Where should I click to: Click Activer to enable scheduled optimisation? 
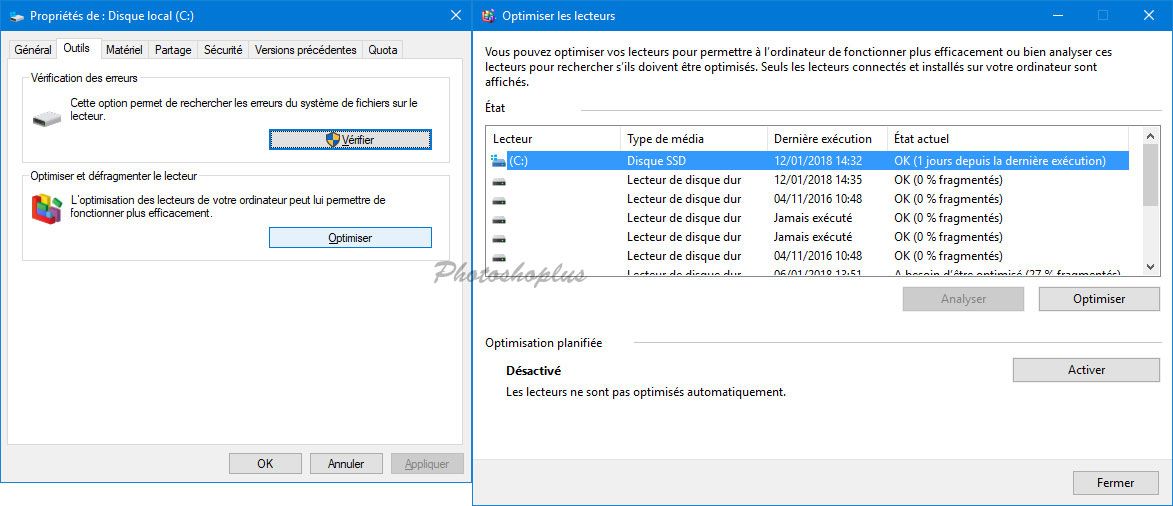(x=1086, y=370)
